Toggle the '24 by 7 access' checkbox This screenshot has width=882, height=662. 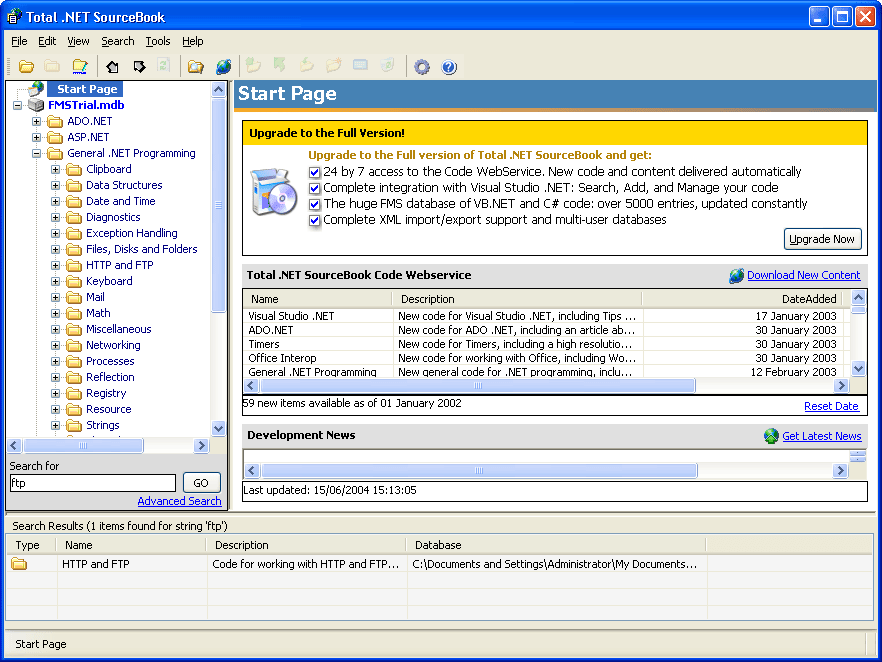coord(314,172)
